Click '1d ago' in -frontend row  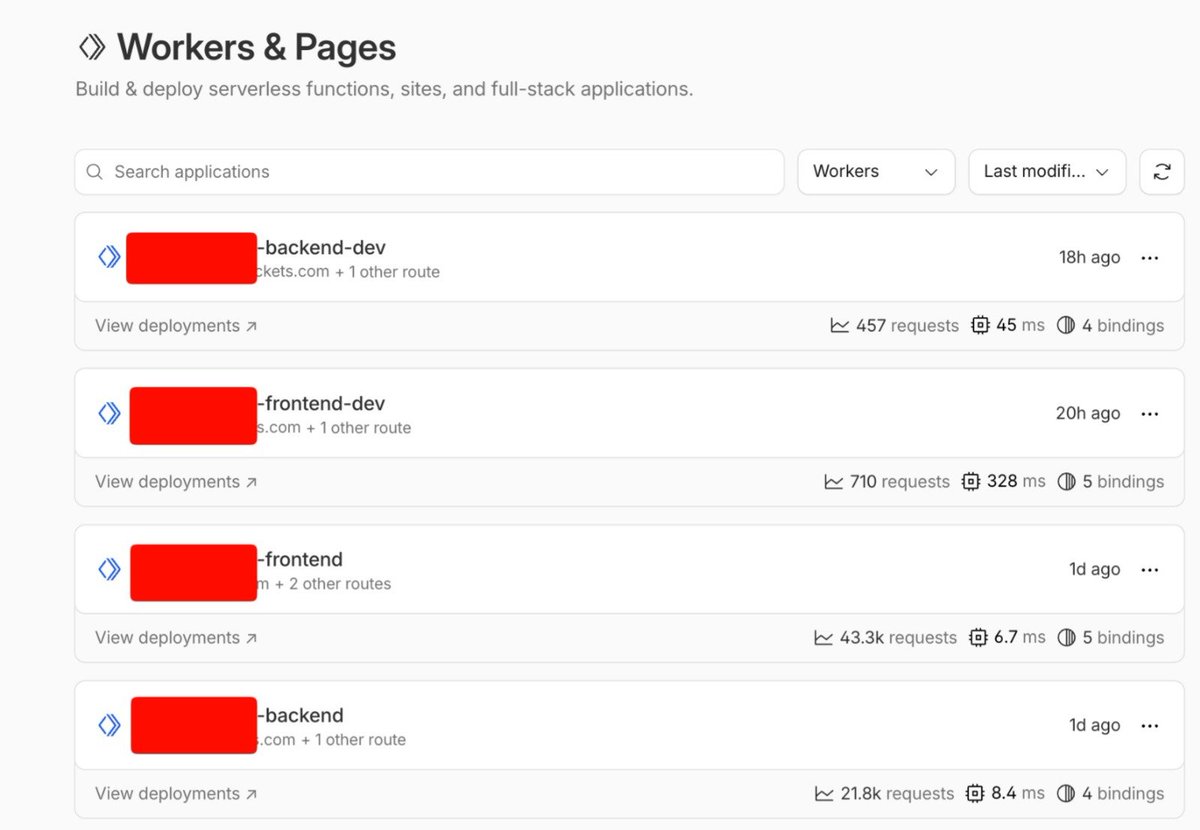pos(1094,570)
